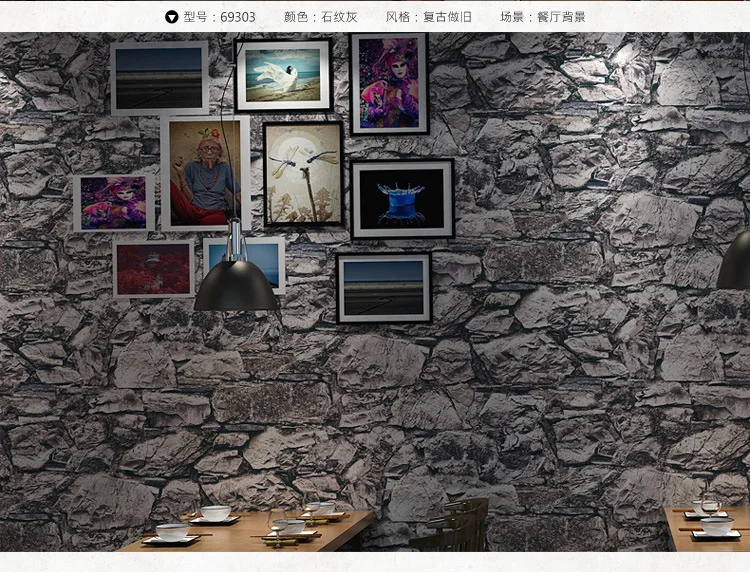Click the black circle triangle icon
The width and height of the screenshot is (750, 572).
click(171, 17)
